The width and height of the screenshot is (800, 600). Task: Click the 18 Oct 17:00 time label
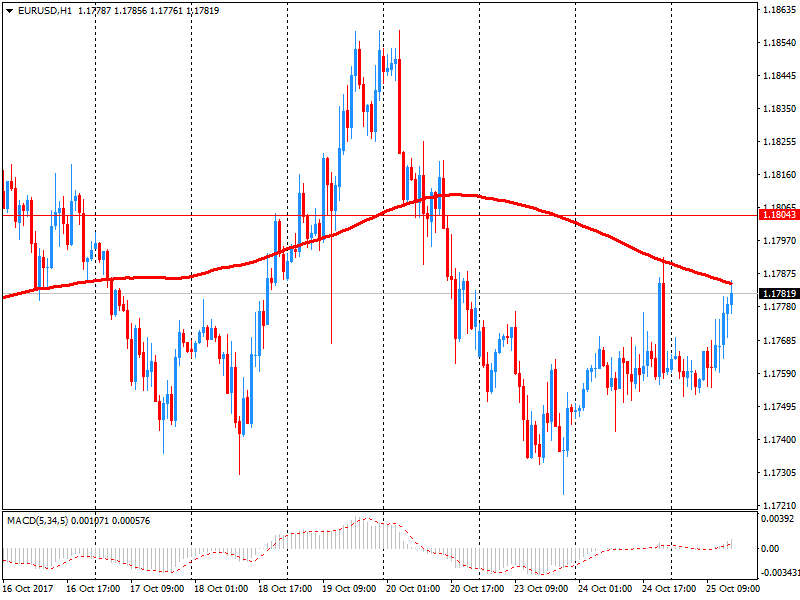point(285,588)
